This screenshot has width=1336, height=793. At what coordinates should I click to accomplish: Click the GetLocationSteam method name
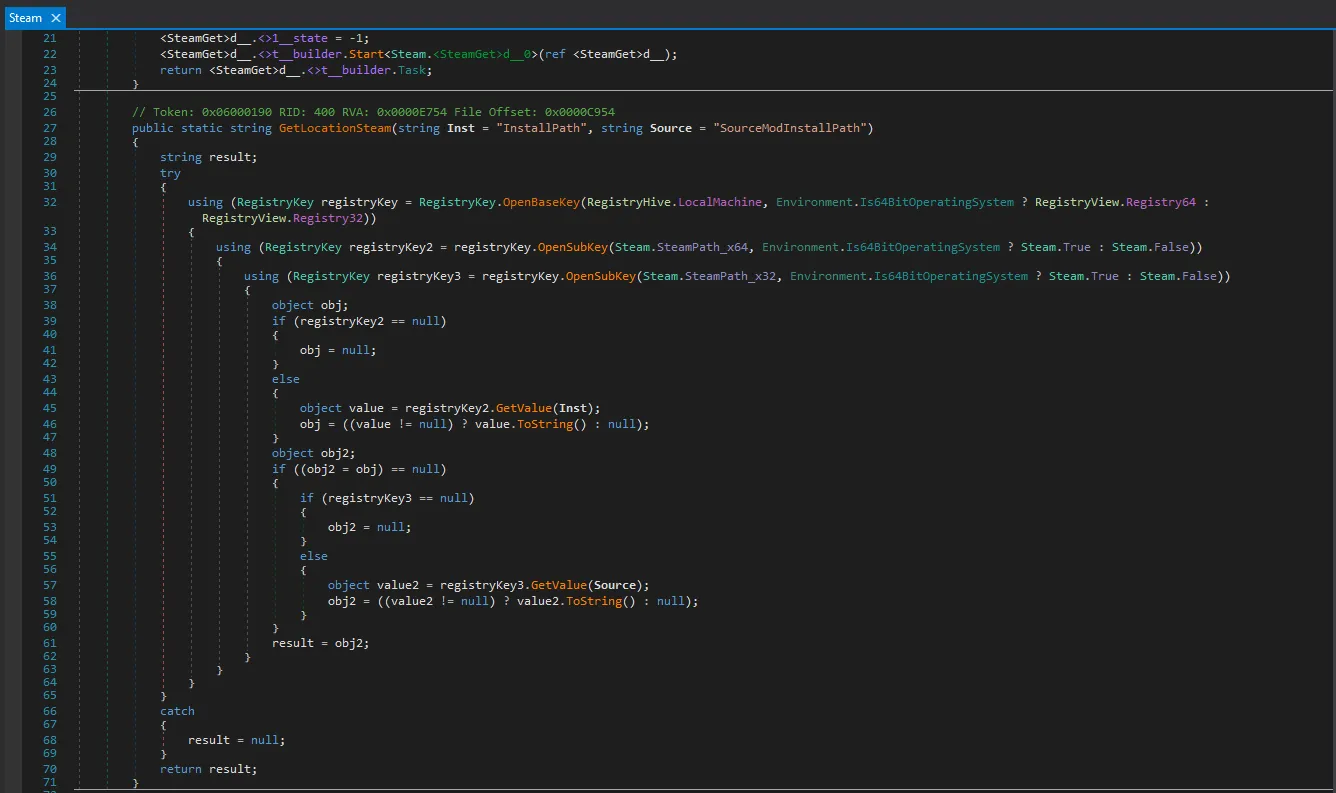tap(335, 128)
